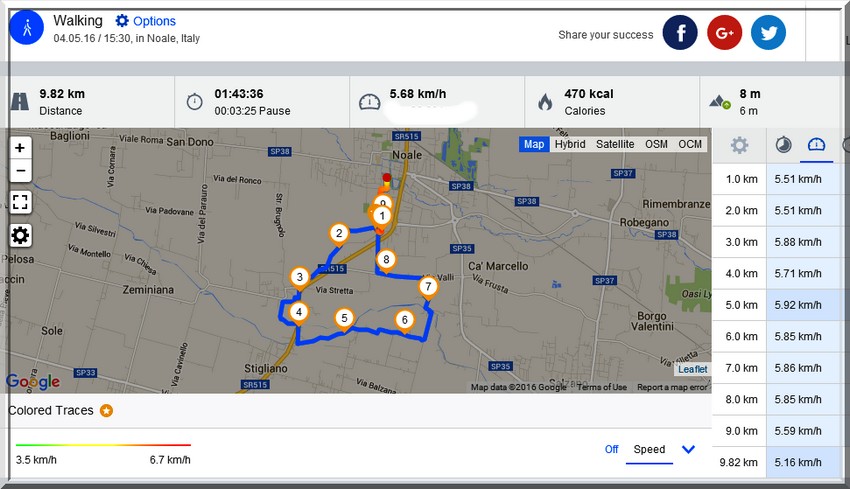Image resolution: width=850 pixels, height=489 pixels.
Task: Turn colored traces Off
Action: coord(611,449)
